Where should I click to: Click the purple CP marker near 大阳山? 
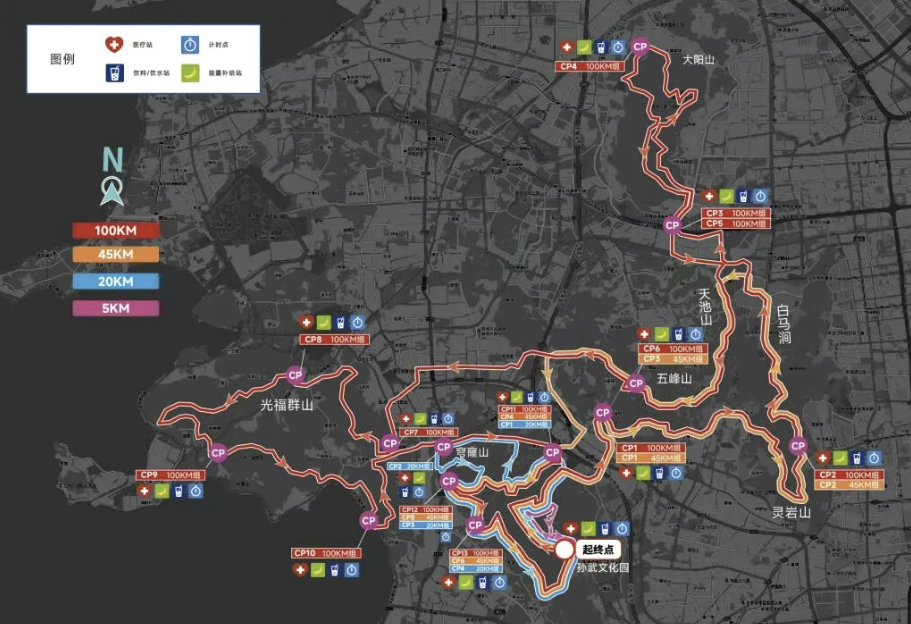[x=642, y=46]
